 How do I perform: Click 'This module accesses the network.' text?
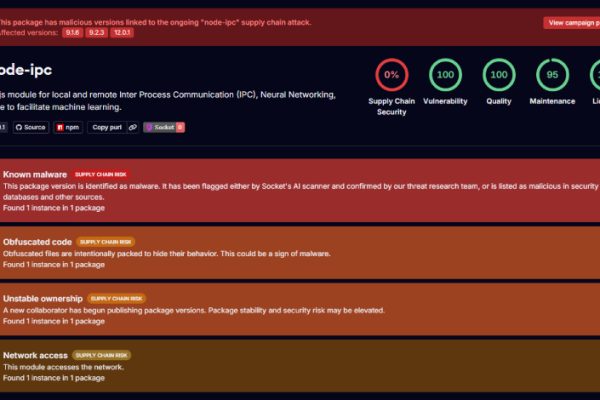(x=64, y=367)
